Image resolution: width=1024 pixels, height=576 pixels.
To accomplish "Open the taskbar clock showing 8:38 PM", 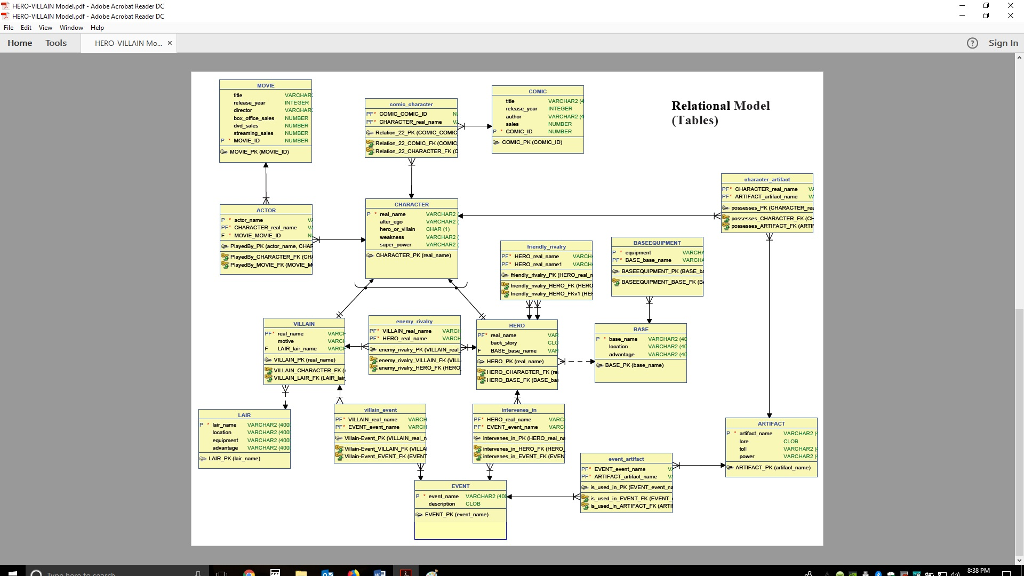I will [x=981, y=570].
